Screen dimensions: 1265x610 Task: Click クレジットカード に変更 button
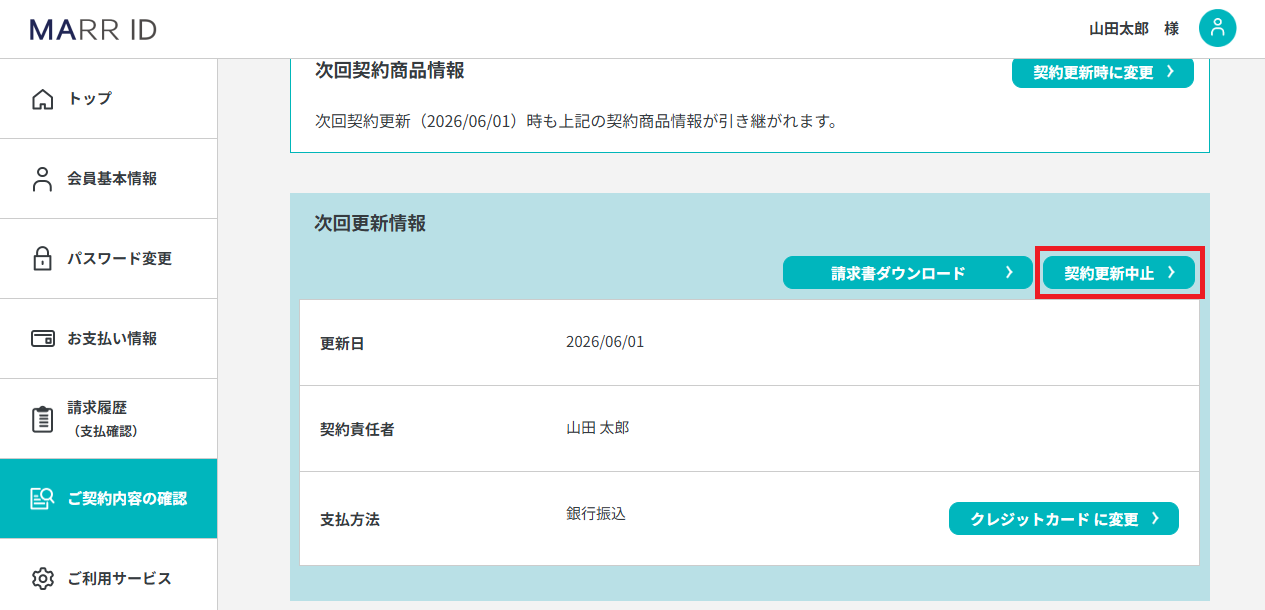1064,519
